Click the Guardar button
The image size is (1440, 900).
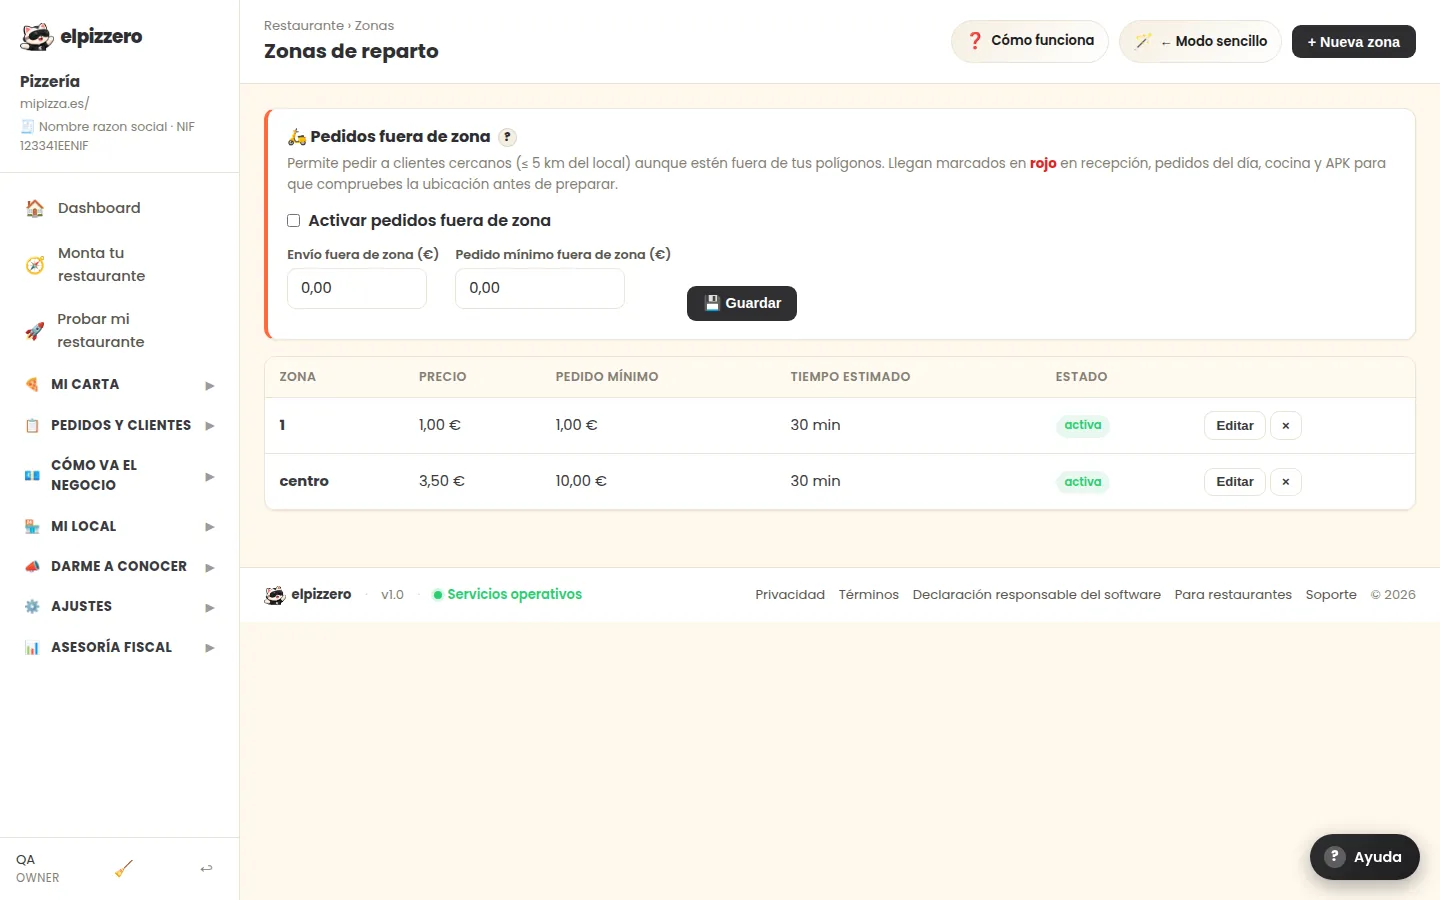tap(742, 303)
